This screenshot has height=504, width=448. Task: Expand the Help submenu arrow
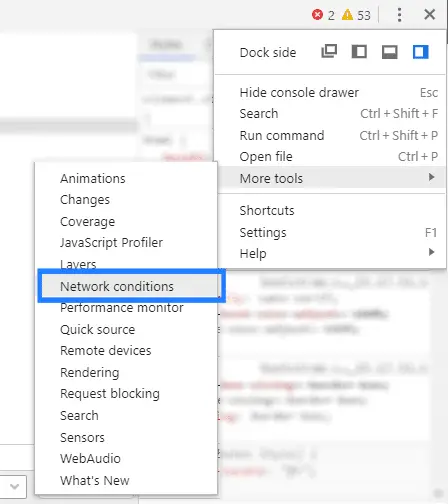tap(431, 252)
